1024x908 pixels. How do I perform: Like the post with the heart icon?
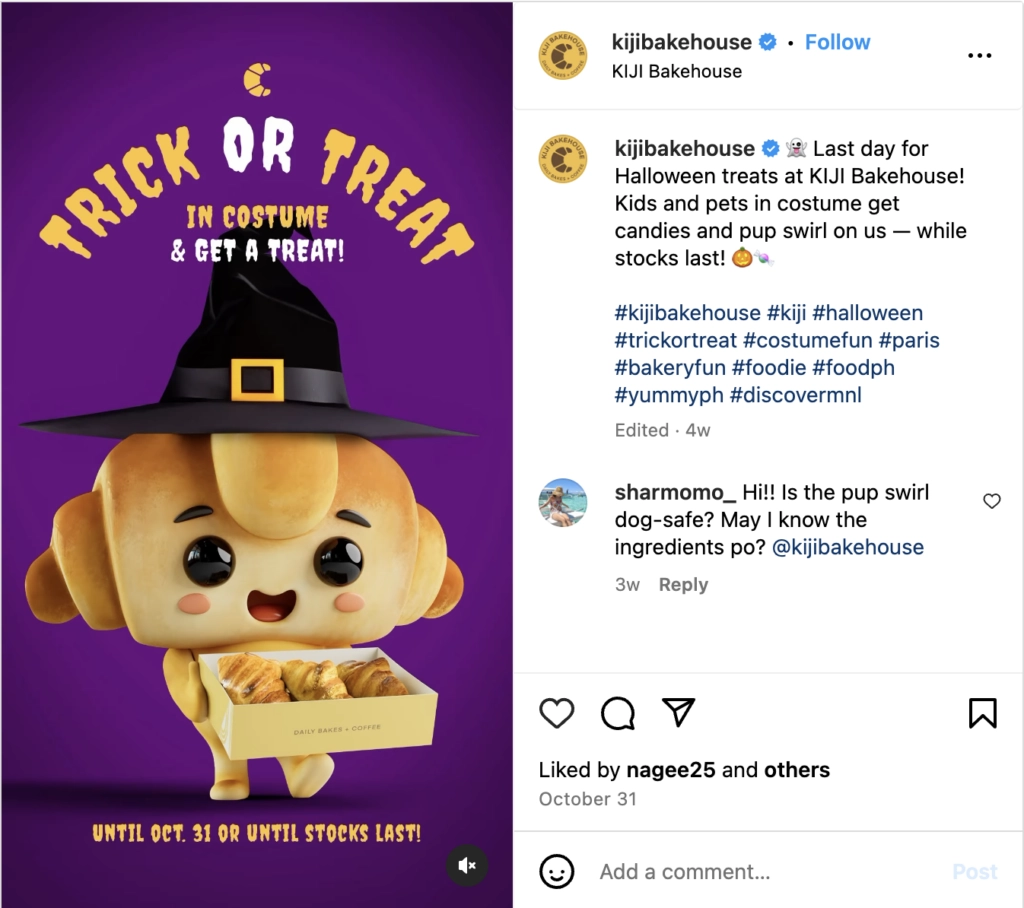(557, 713)
